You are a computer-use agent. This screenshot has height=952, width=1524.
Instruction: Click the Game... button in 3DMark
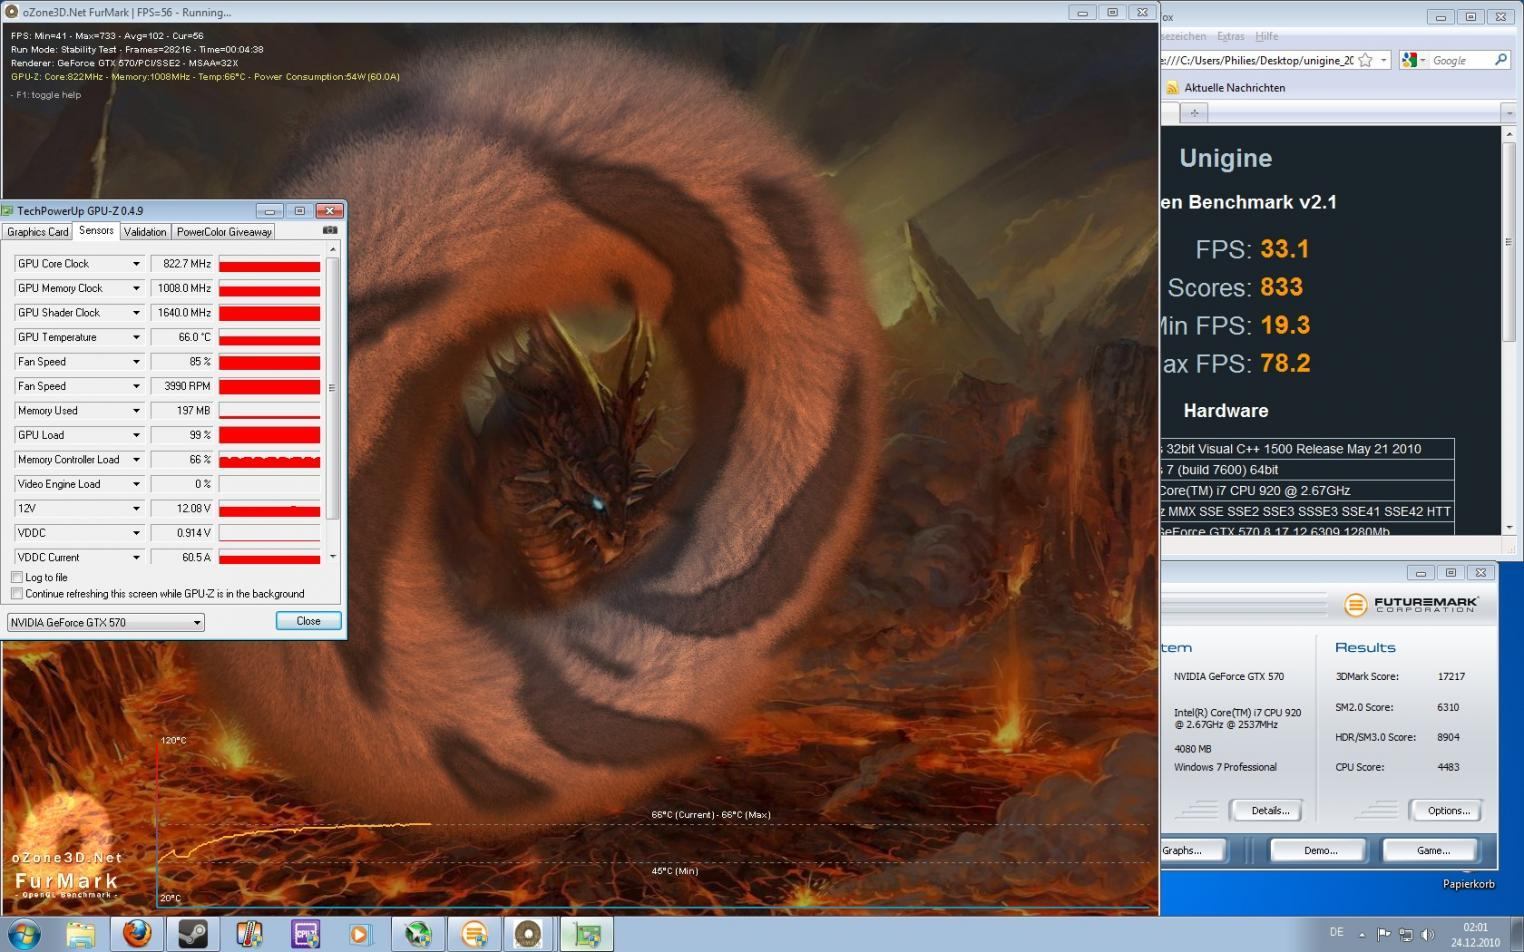click(x=1433, y=850)
